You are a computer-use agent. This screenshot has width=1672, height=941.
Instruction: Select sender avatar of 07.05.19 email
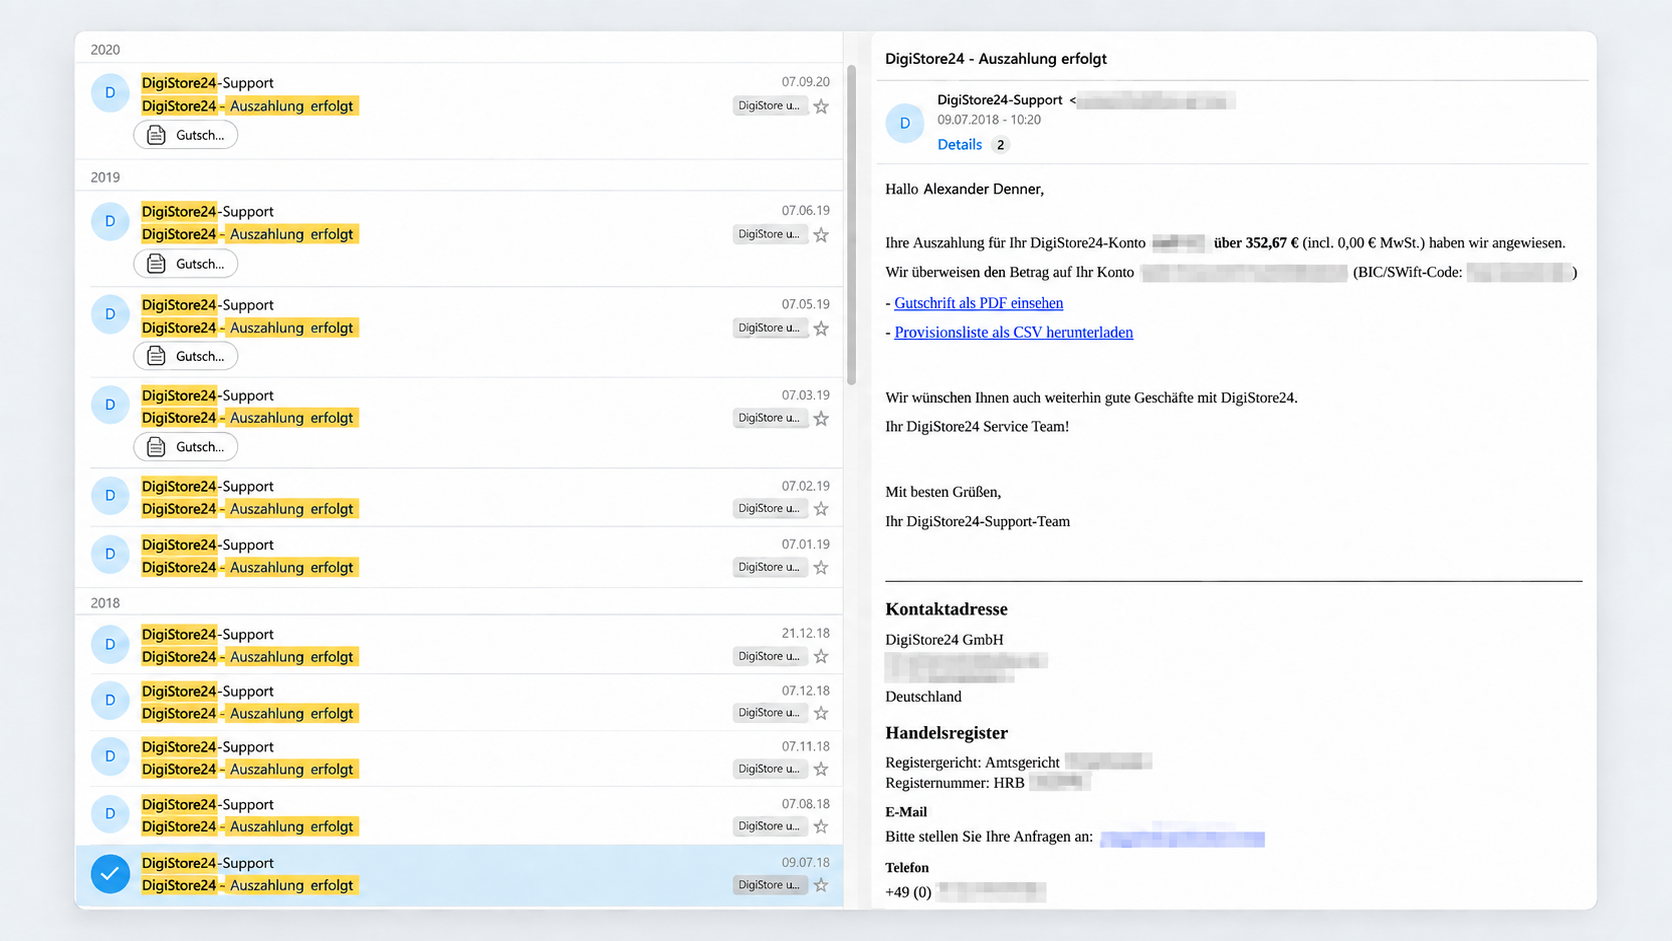pos(110,314)
